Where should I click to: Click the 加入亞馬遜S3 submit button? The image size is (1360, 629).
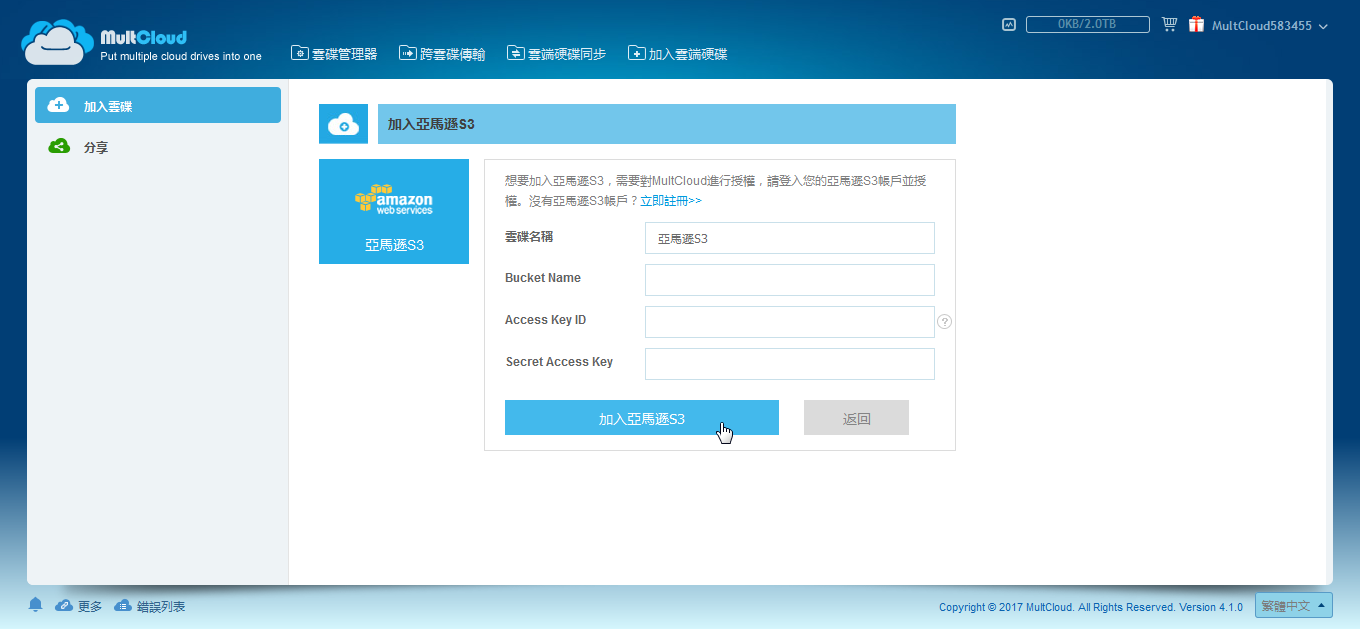(642, 418)
